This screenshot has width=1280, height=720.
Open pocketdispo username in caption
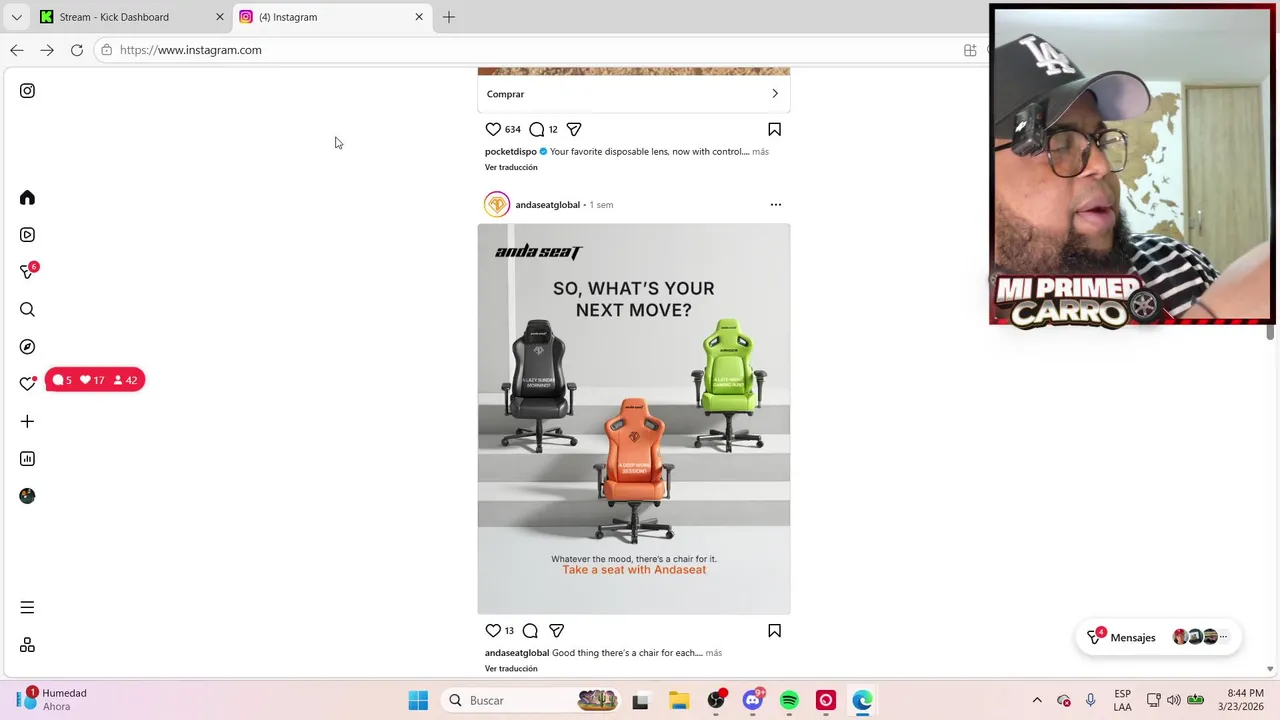point(511,152)
